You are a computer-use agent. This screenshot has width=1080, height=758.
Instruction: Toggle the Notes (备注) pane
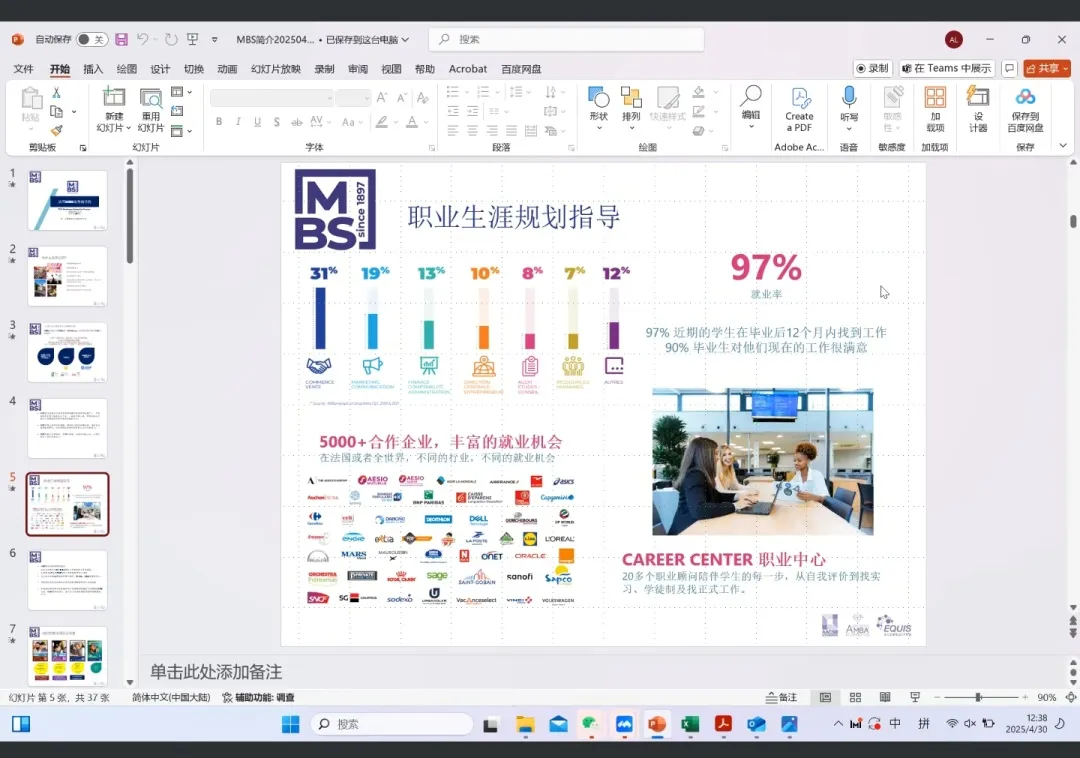[781, 697]
